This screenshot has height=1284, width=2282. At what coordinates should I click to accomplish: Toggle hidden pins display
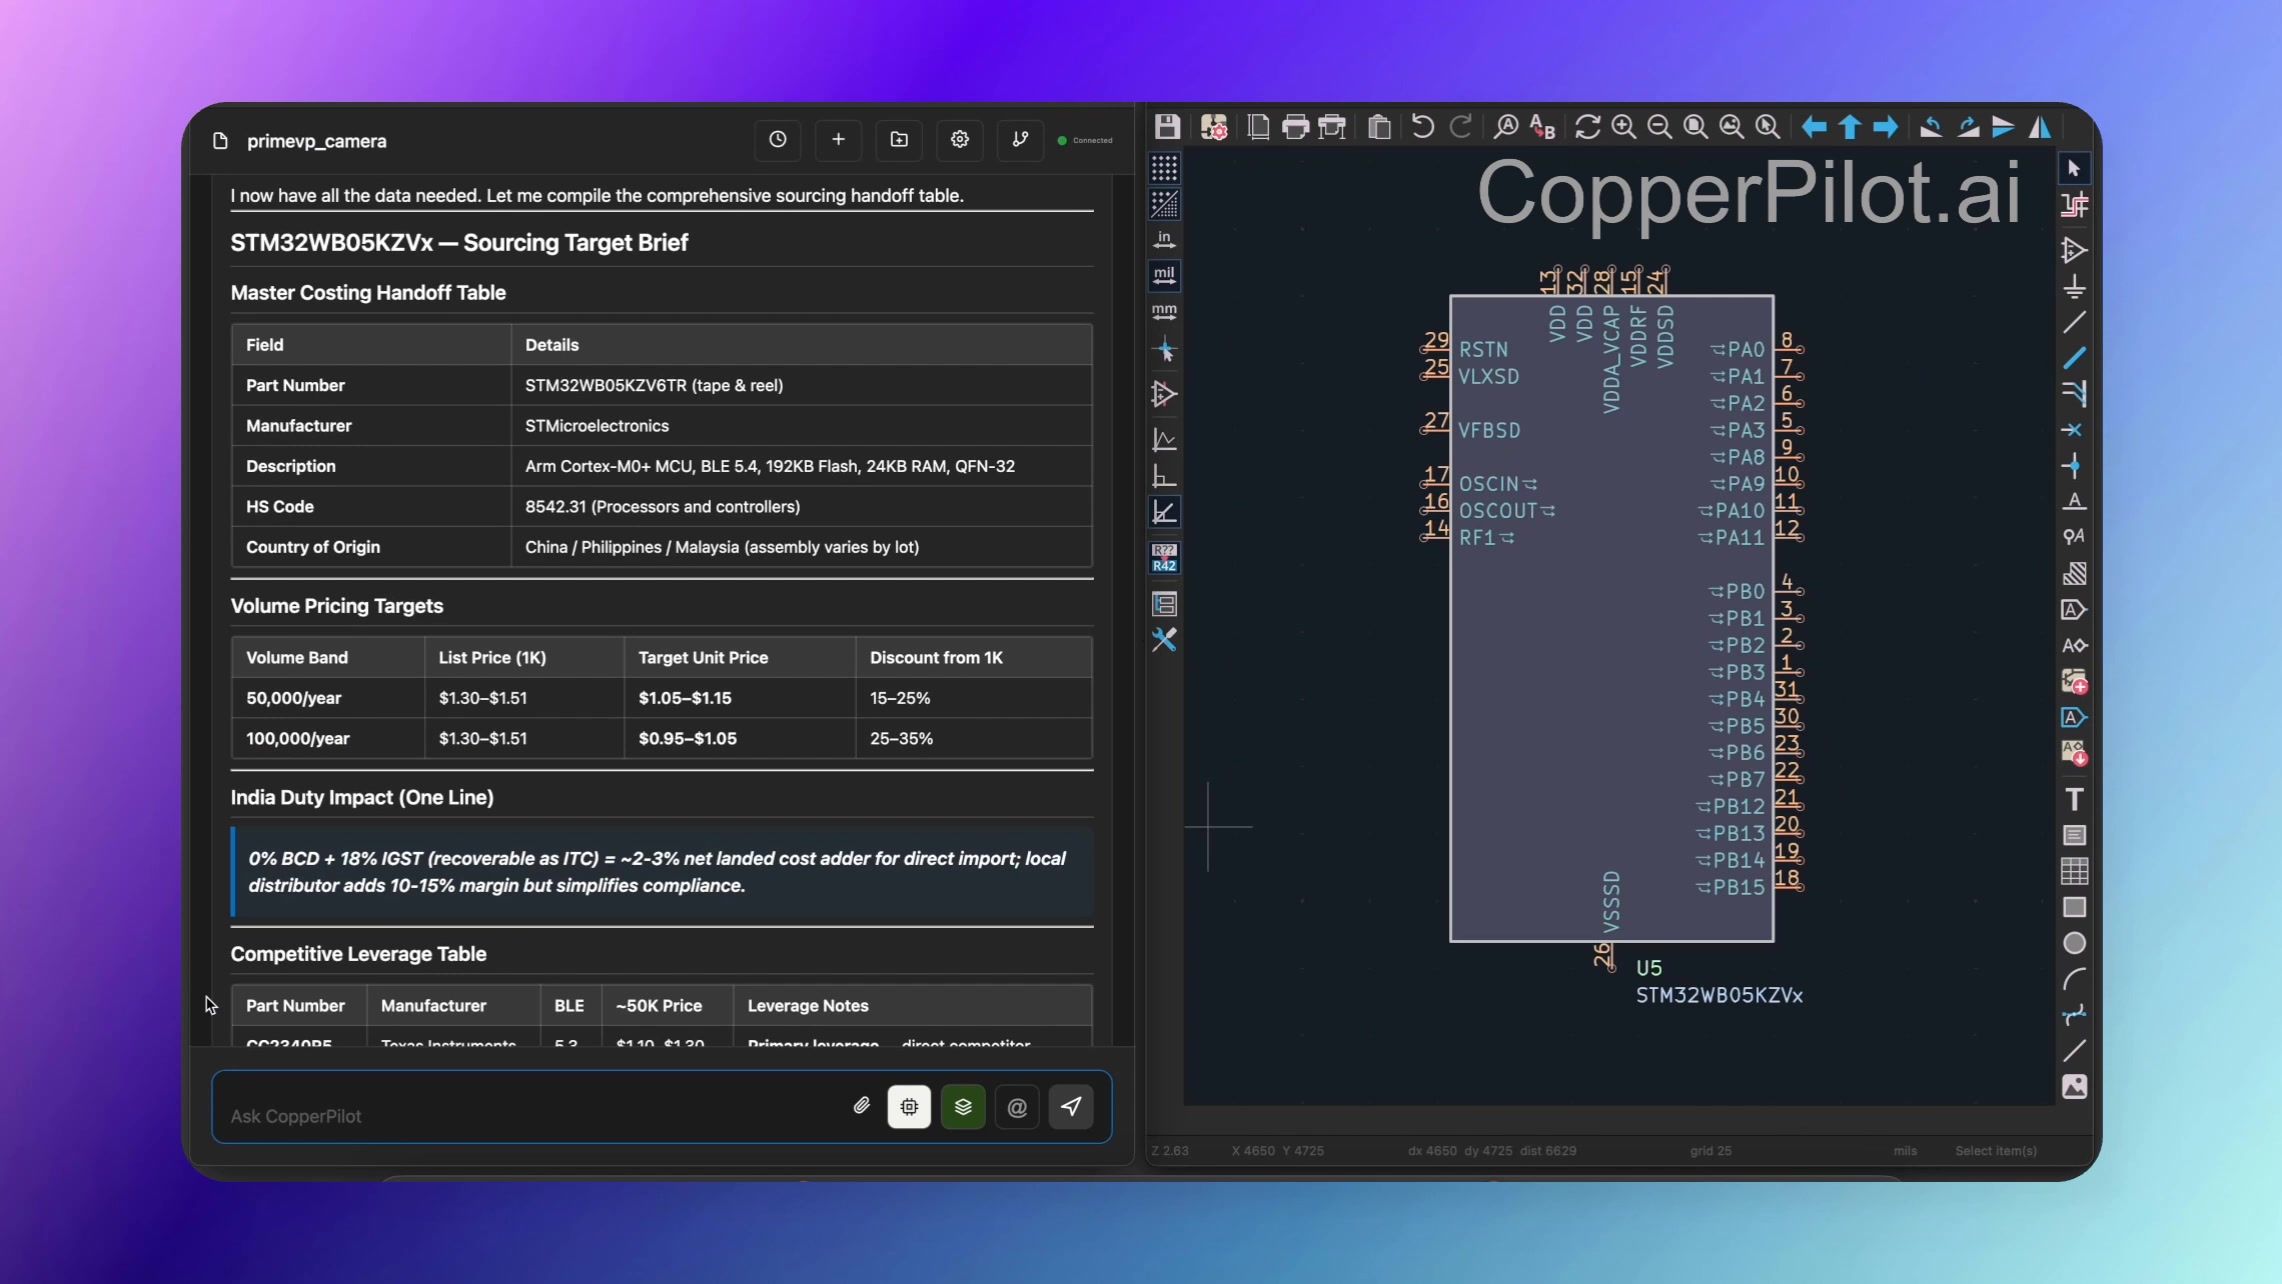pos(1164,394)
